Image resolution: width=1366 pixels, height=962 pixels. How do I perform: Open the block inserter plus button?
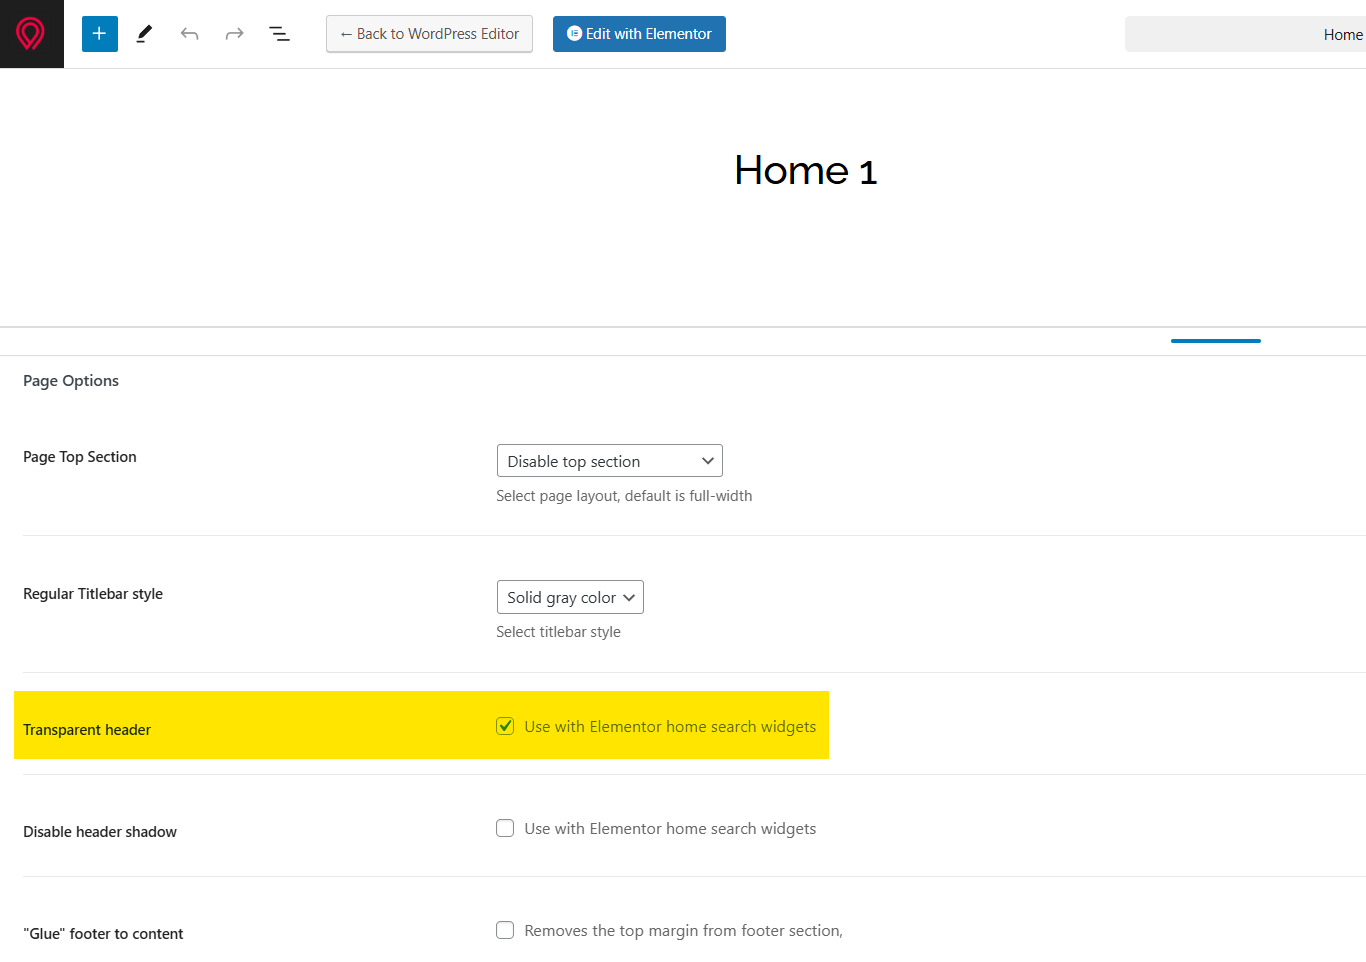click(99, 34)
